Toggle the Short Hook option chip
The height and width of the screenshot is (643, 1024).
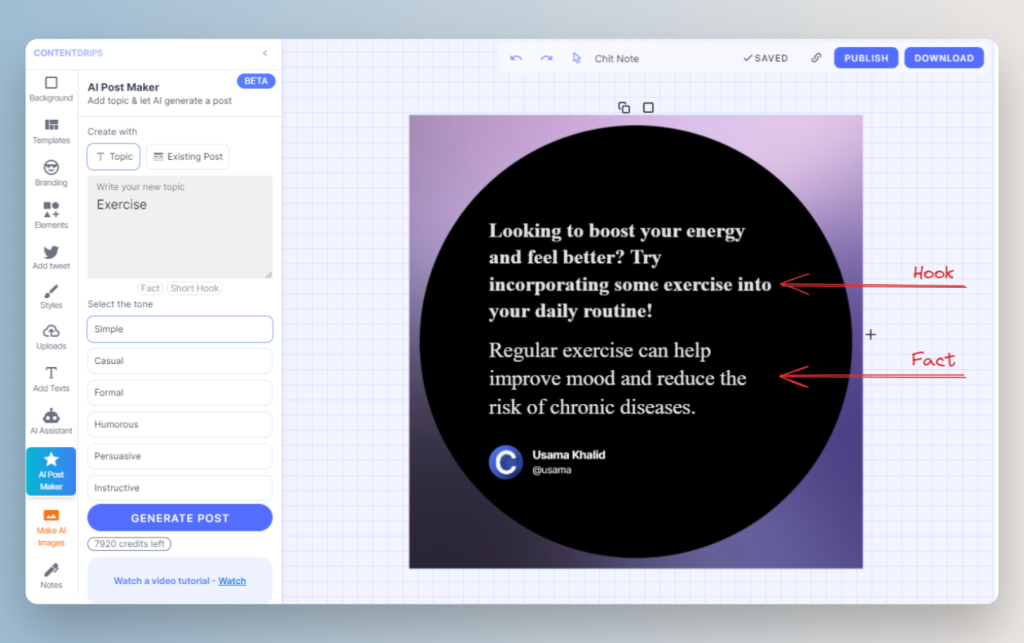click(195, 288)
